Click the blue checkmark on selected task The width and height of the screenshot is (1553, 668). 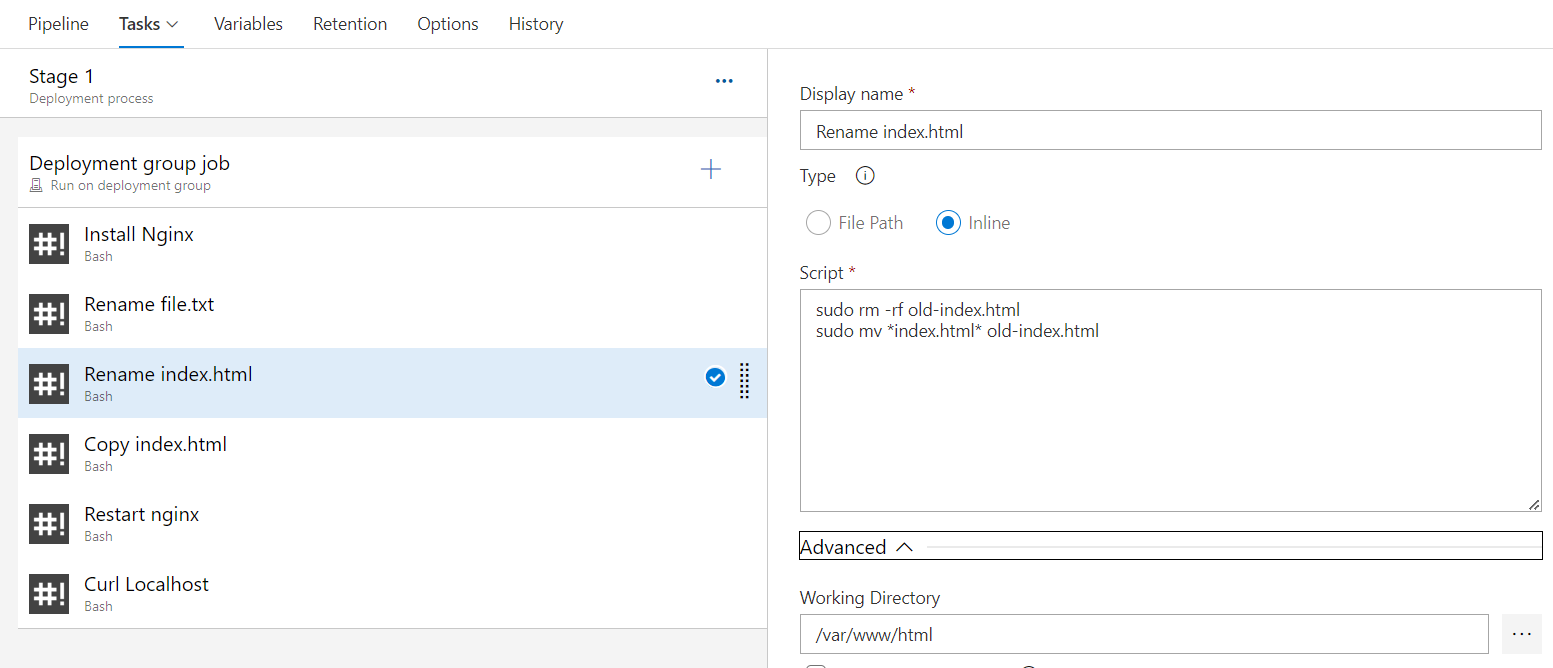(x=715, y=377)
